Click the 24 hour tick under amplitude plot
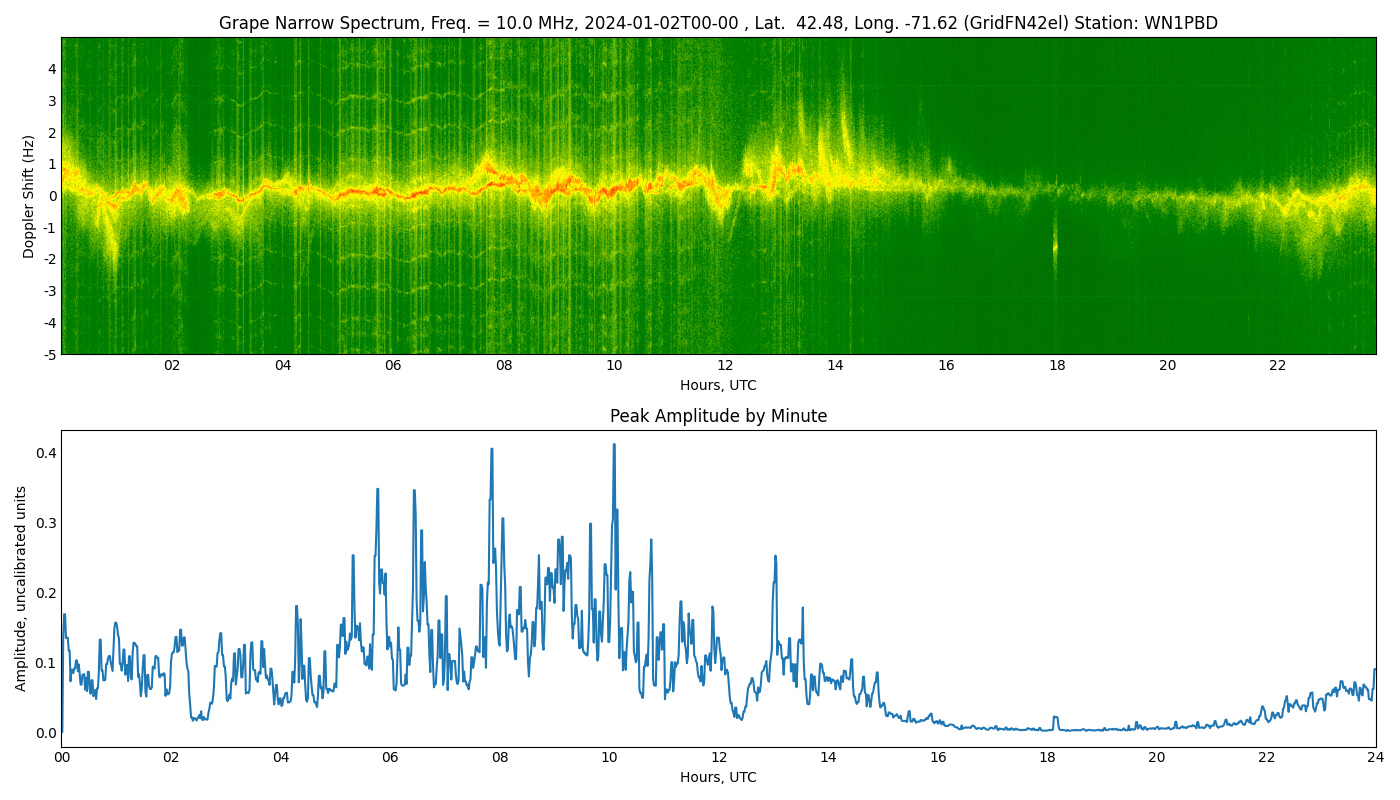Image resolution: width=1400 pixels, height=800 pixels. (1376, 758)
